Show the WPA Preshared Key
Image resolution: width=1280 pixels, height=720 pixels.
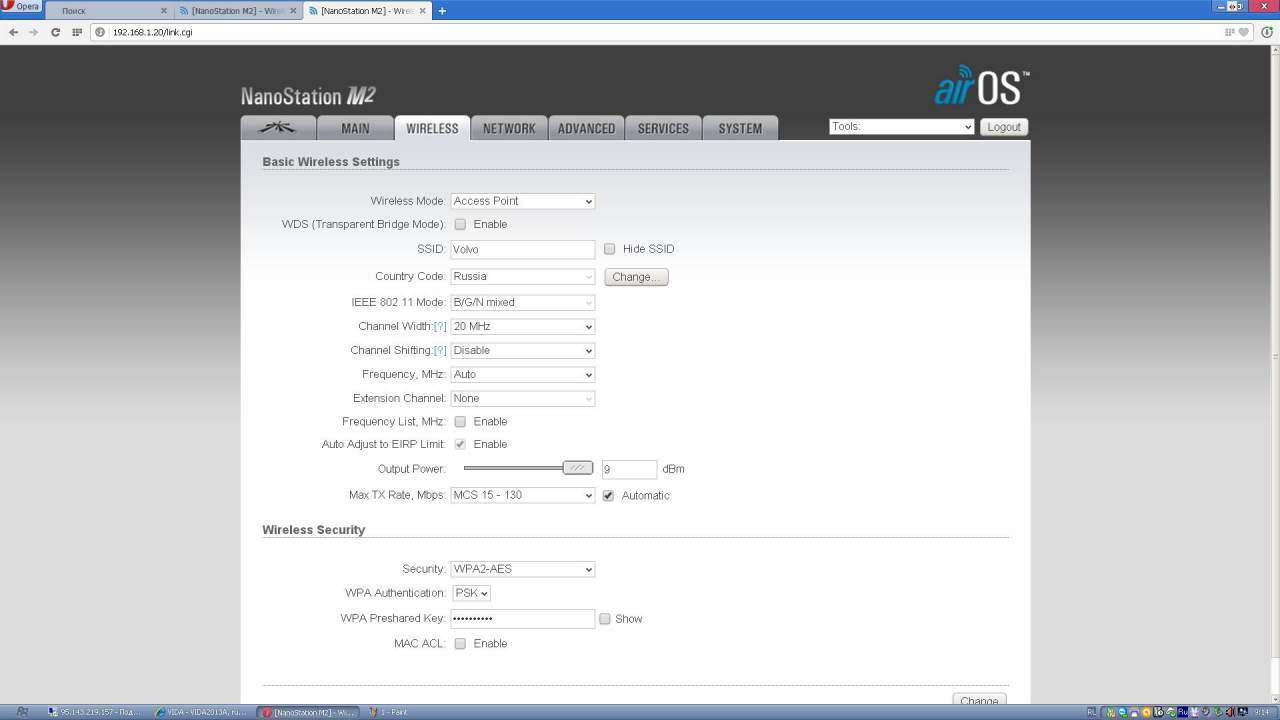coord(604,619)
